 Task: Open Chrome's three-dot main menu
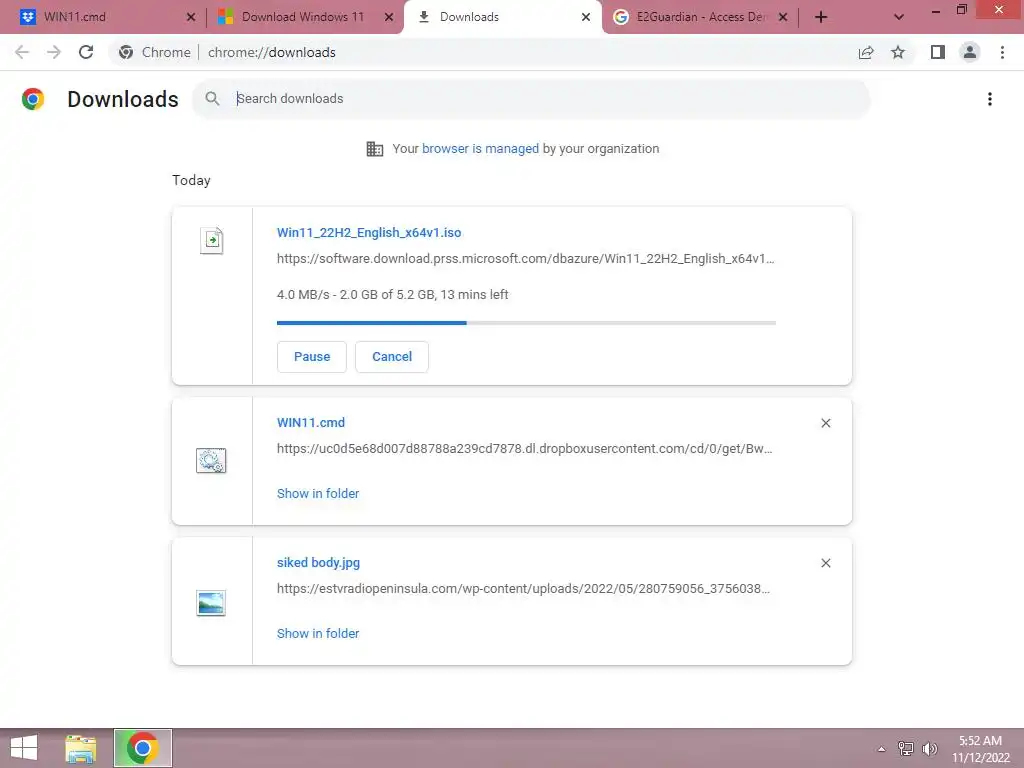pos(1002,52)
